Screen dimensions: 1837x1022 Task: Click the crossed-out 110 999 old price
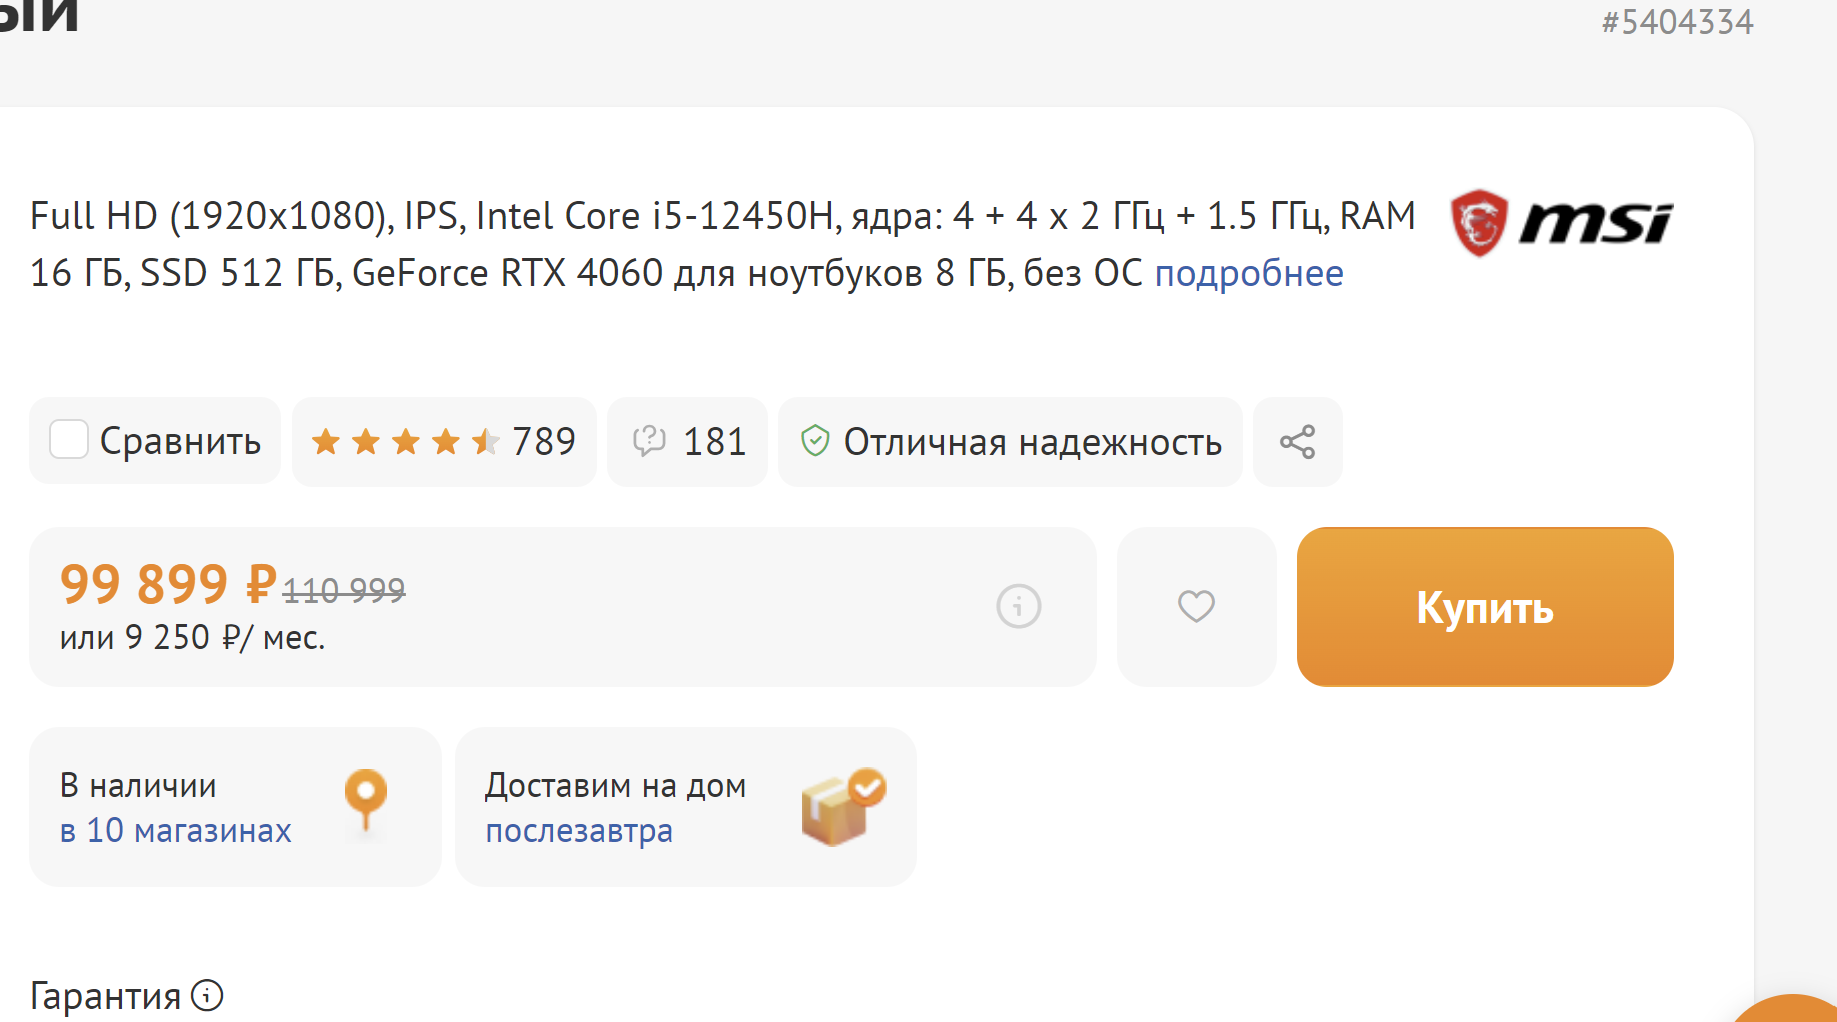pos(344,590)
